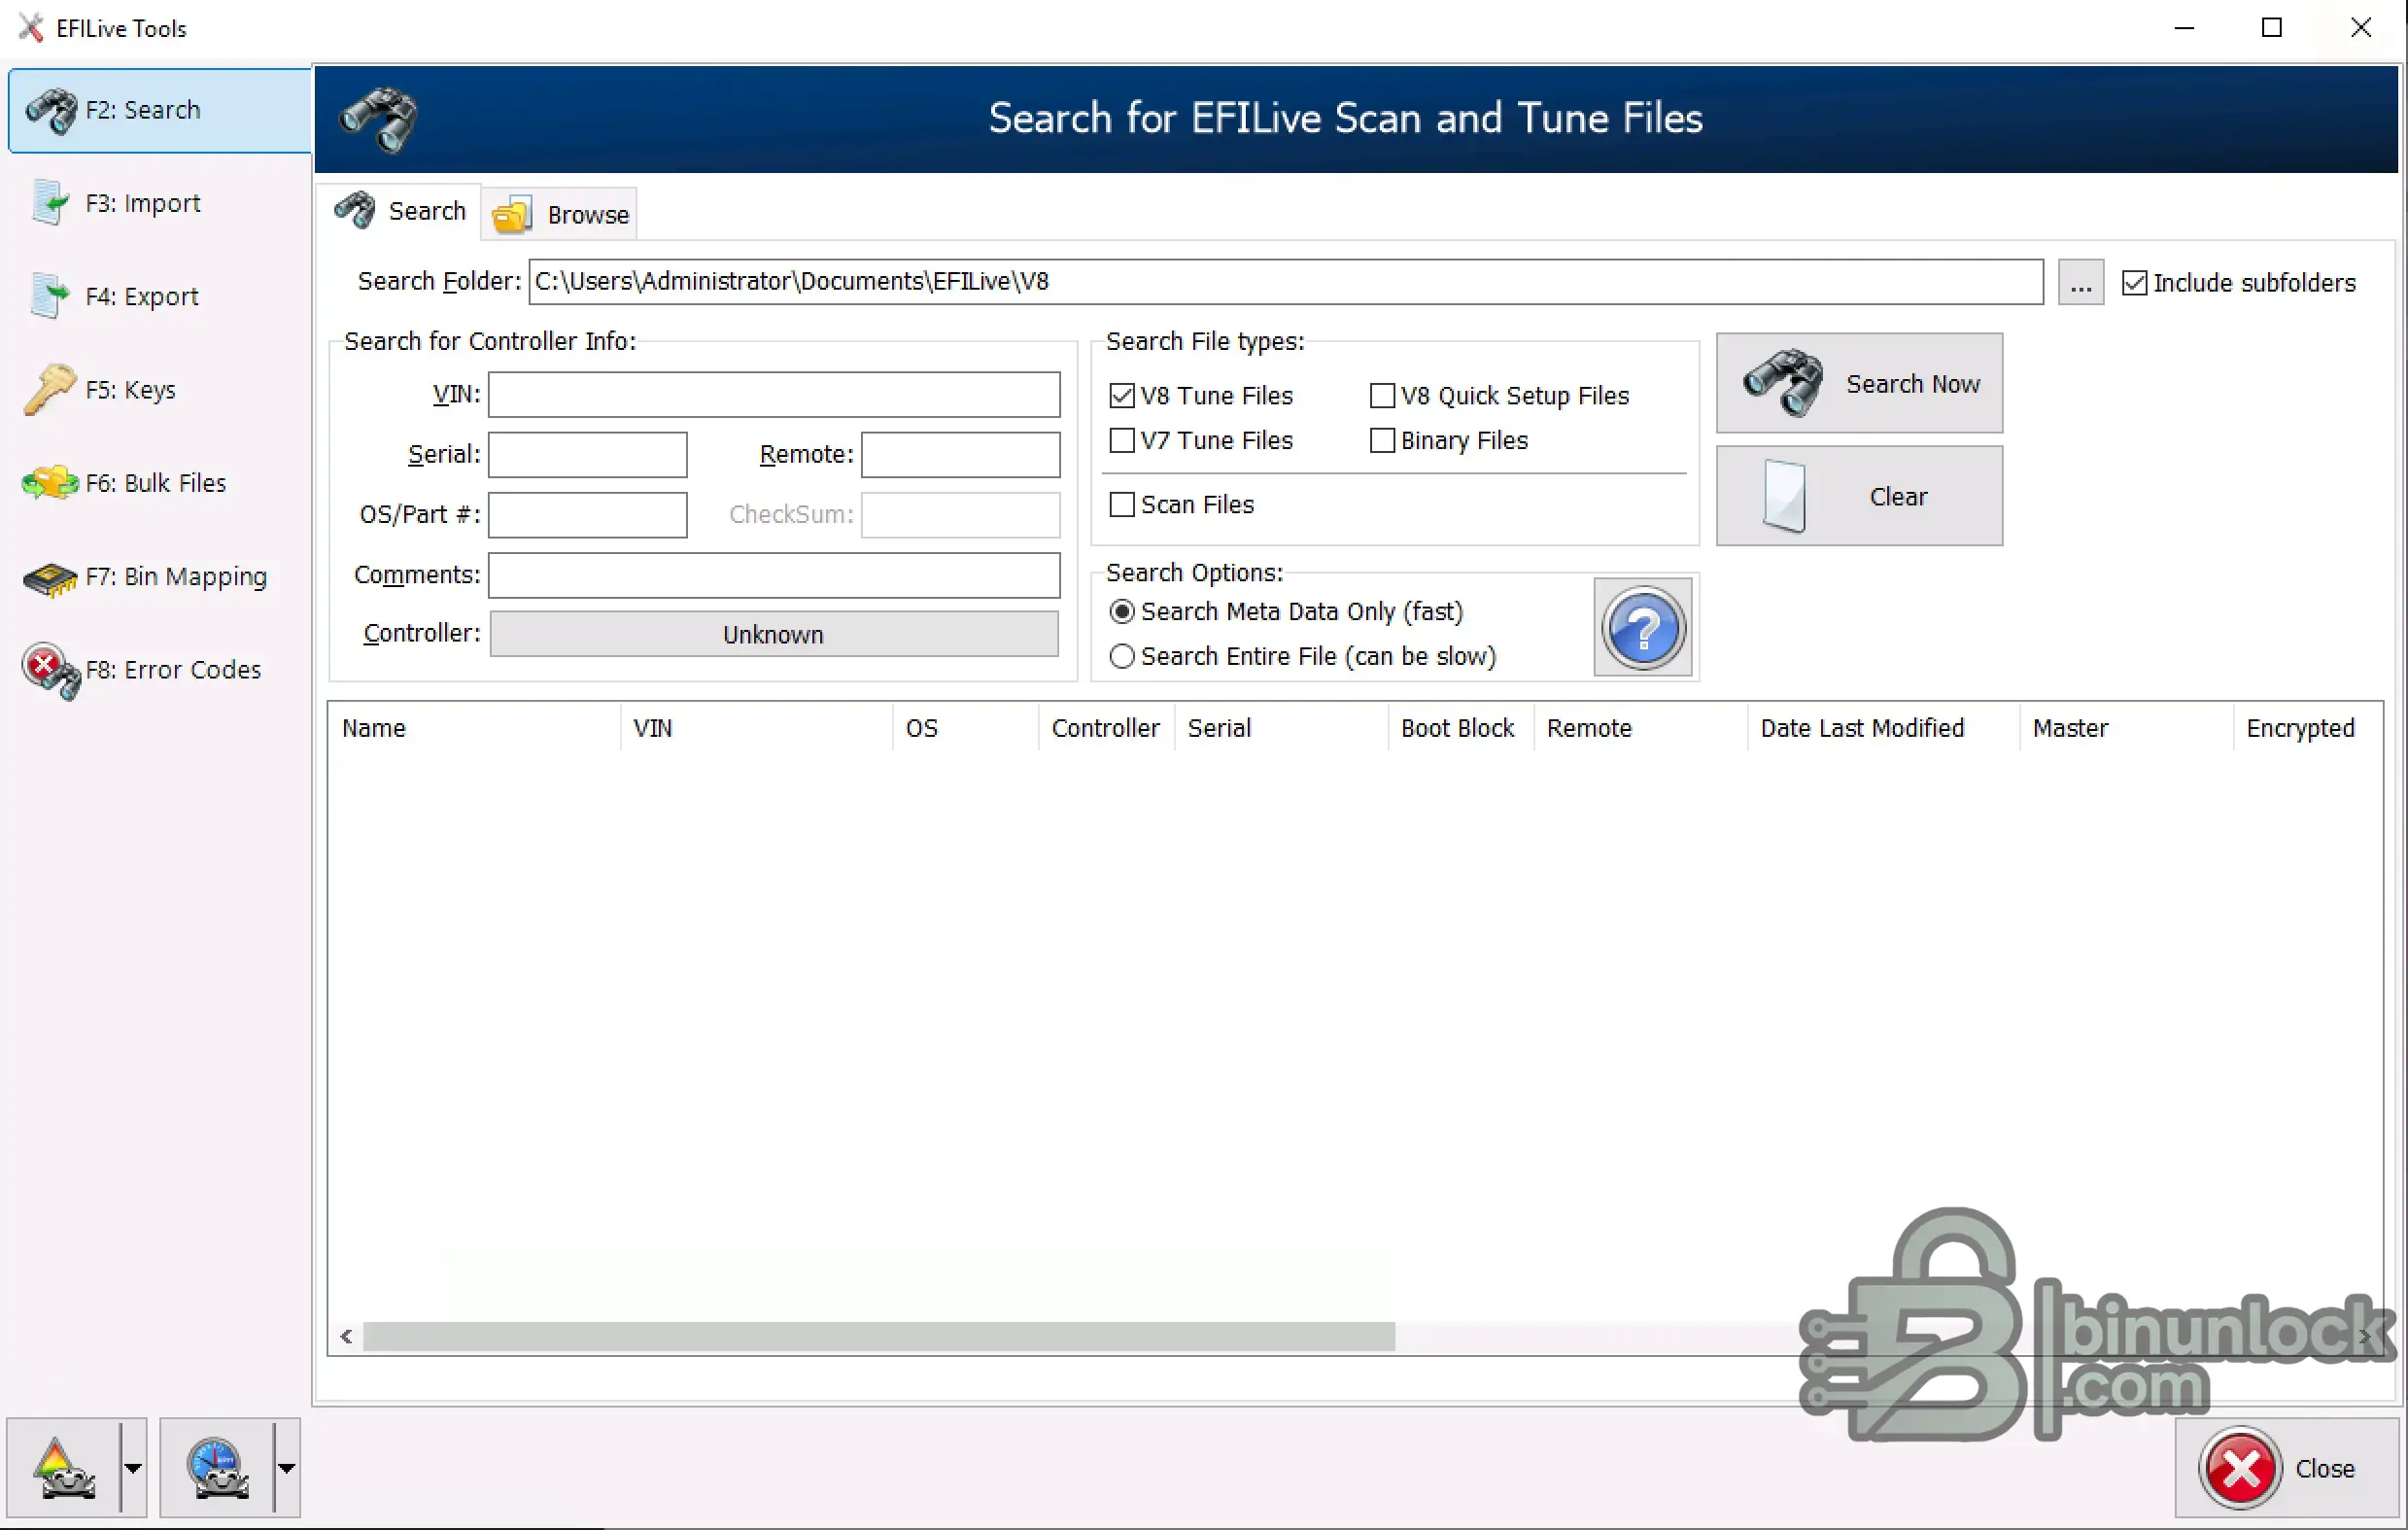2408x1530 pixels.
Task: Sort results by Name column
Action: [474, 728]
